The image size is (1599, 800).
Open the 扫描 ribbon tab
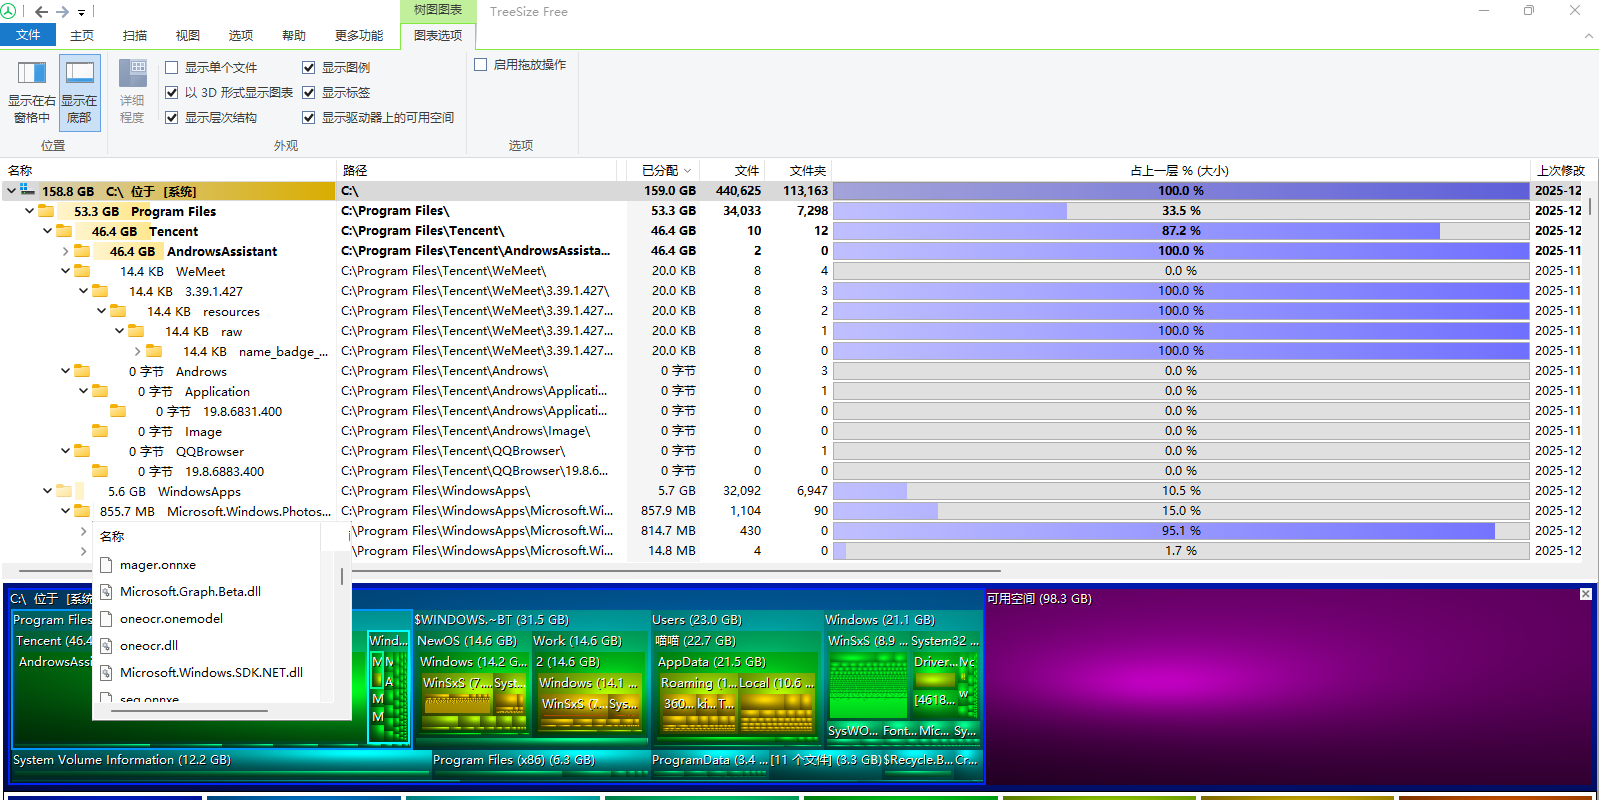coord(134,36)
